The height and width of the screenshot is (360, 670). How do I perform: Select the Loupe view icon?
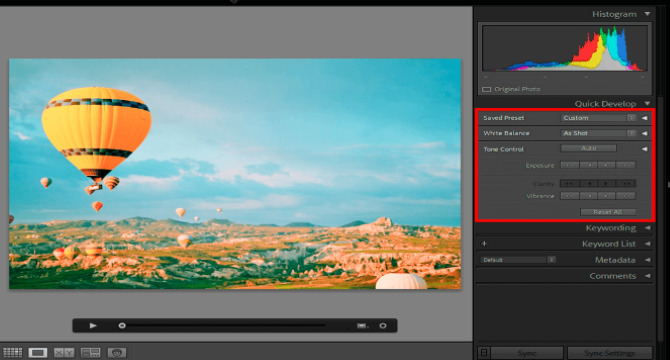[x=38, y=352]
